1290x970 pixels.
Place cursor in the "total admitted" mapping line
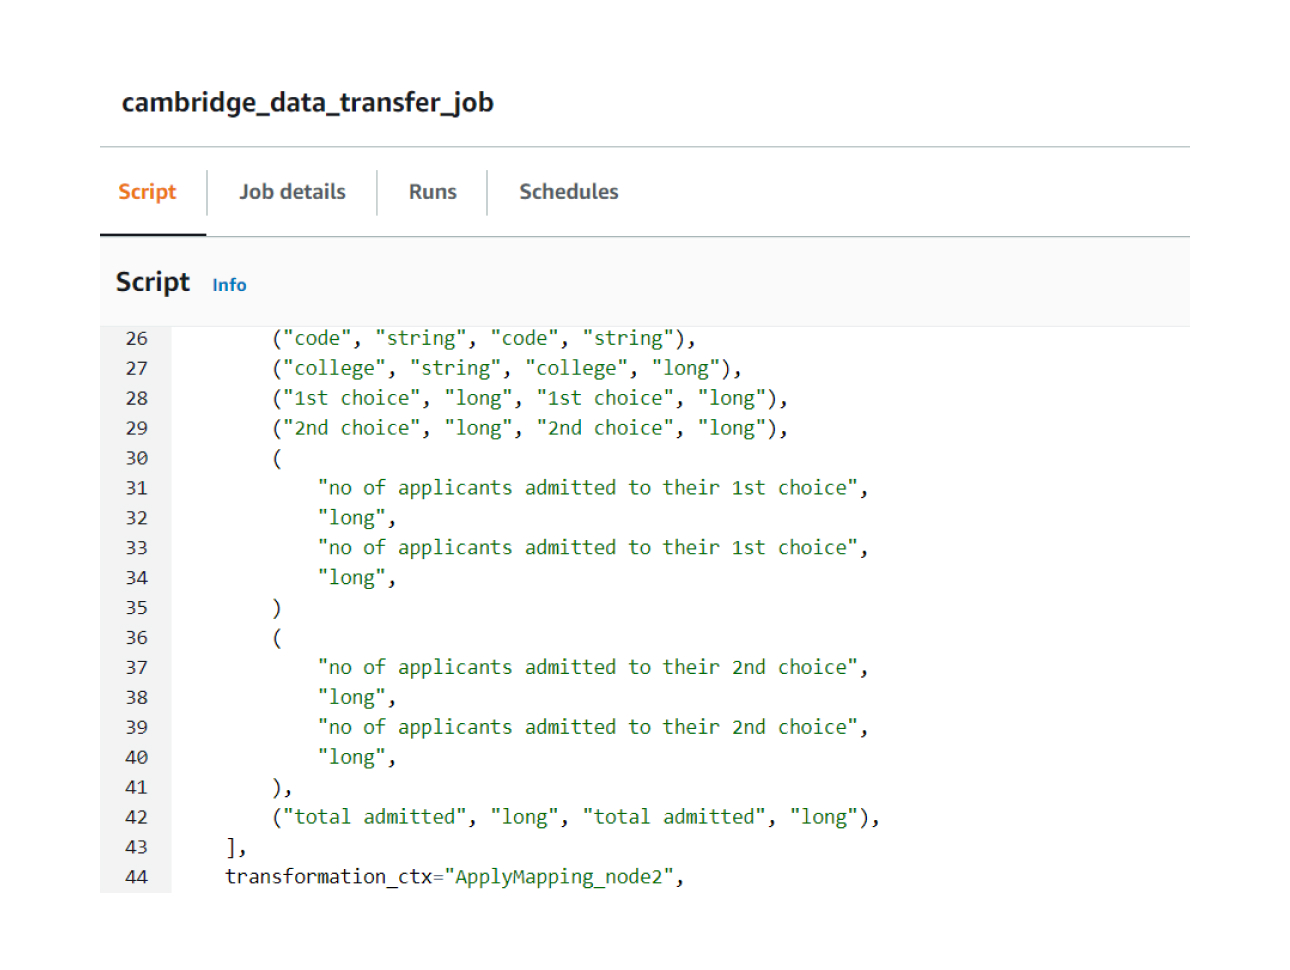576,818
